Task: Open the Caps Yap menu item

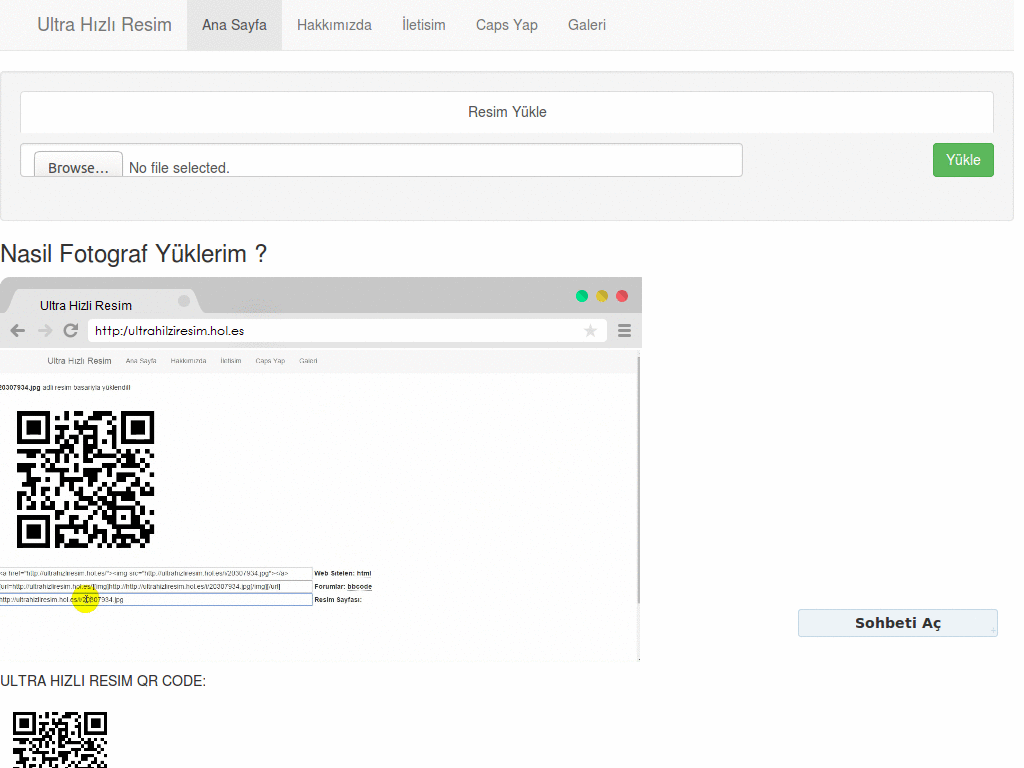Action: 507,25
